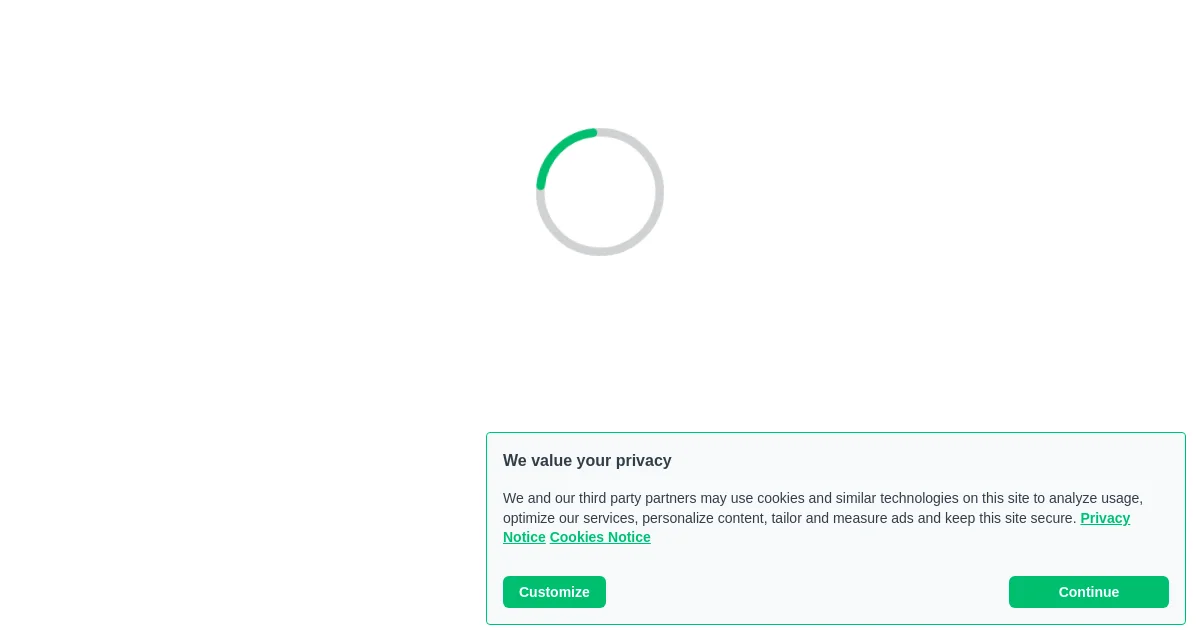Click the "keep this site secure" text
1200x630 pixels.
[1006, 518]
